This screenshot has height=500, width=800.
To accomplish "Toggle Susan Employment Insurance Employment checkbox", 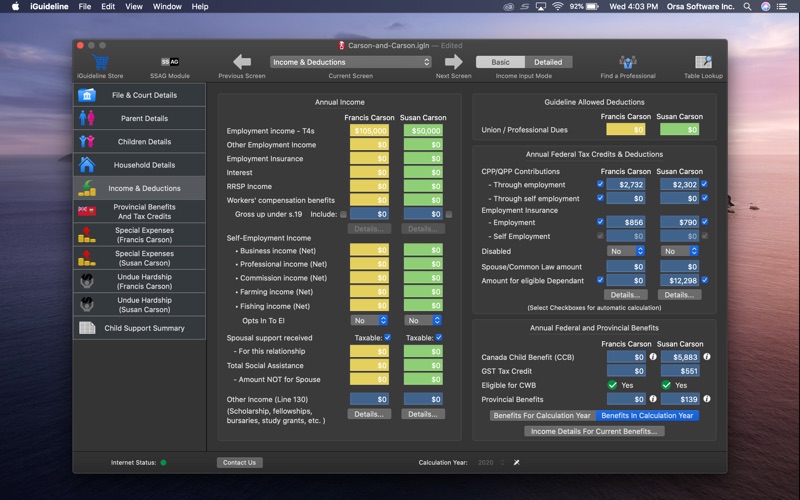I will pos(705,222).
